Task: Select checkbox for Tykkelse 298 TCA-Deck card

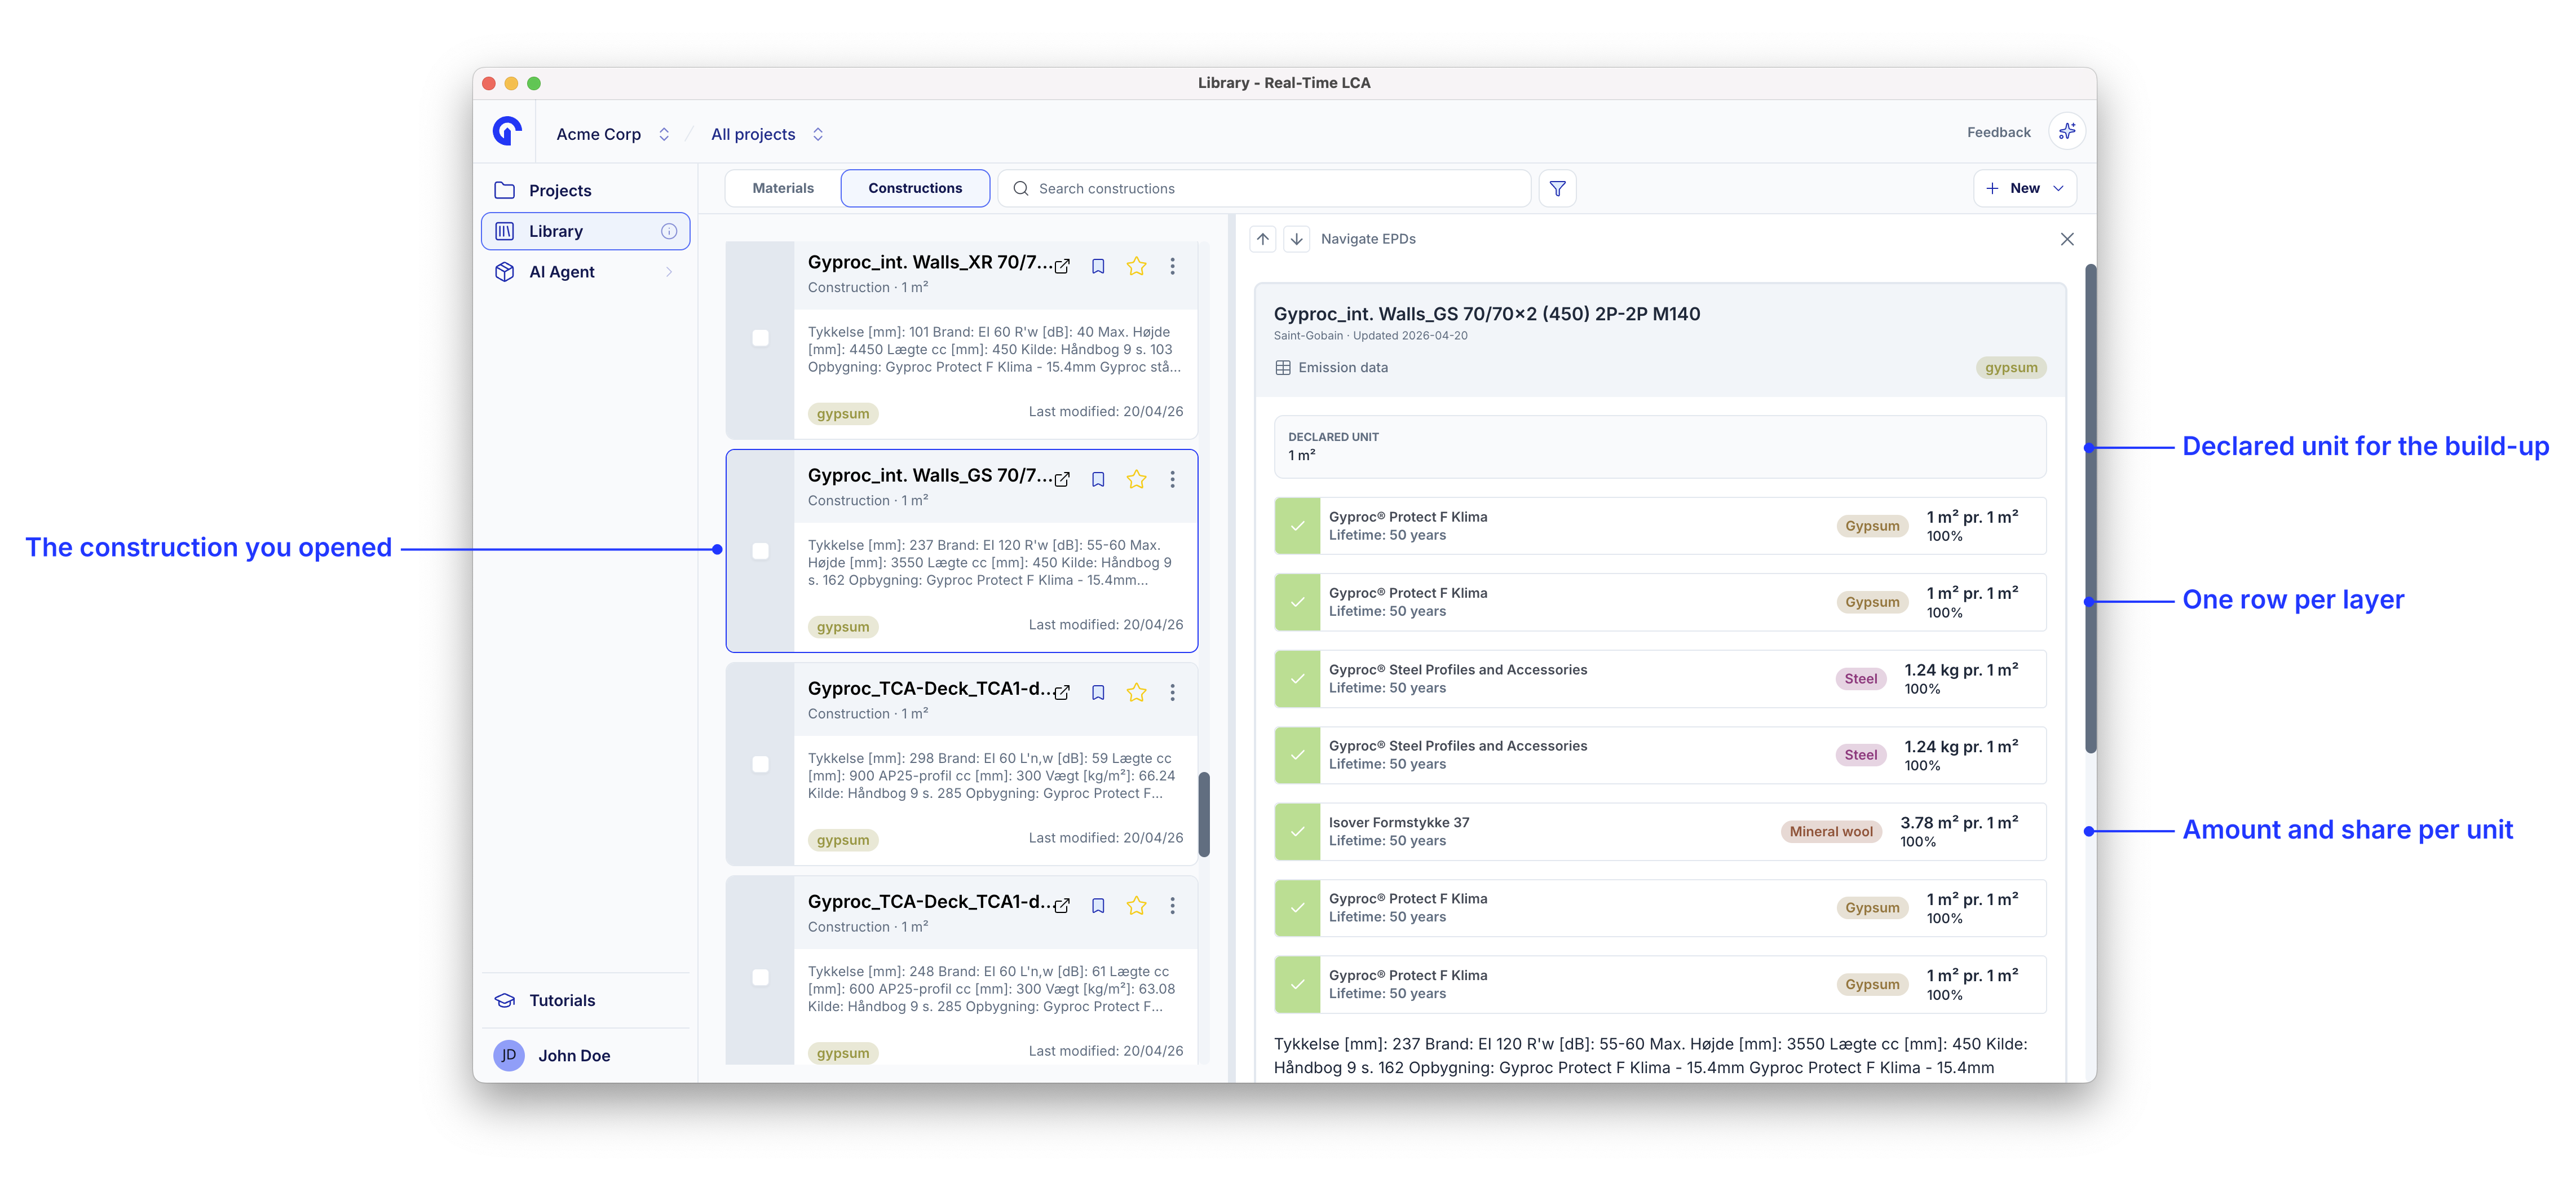Action: click(760, 764)
